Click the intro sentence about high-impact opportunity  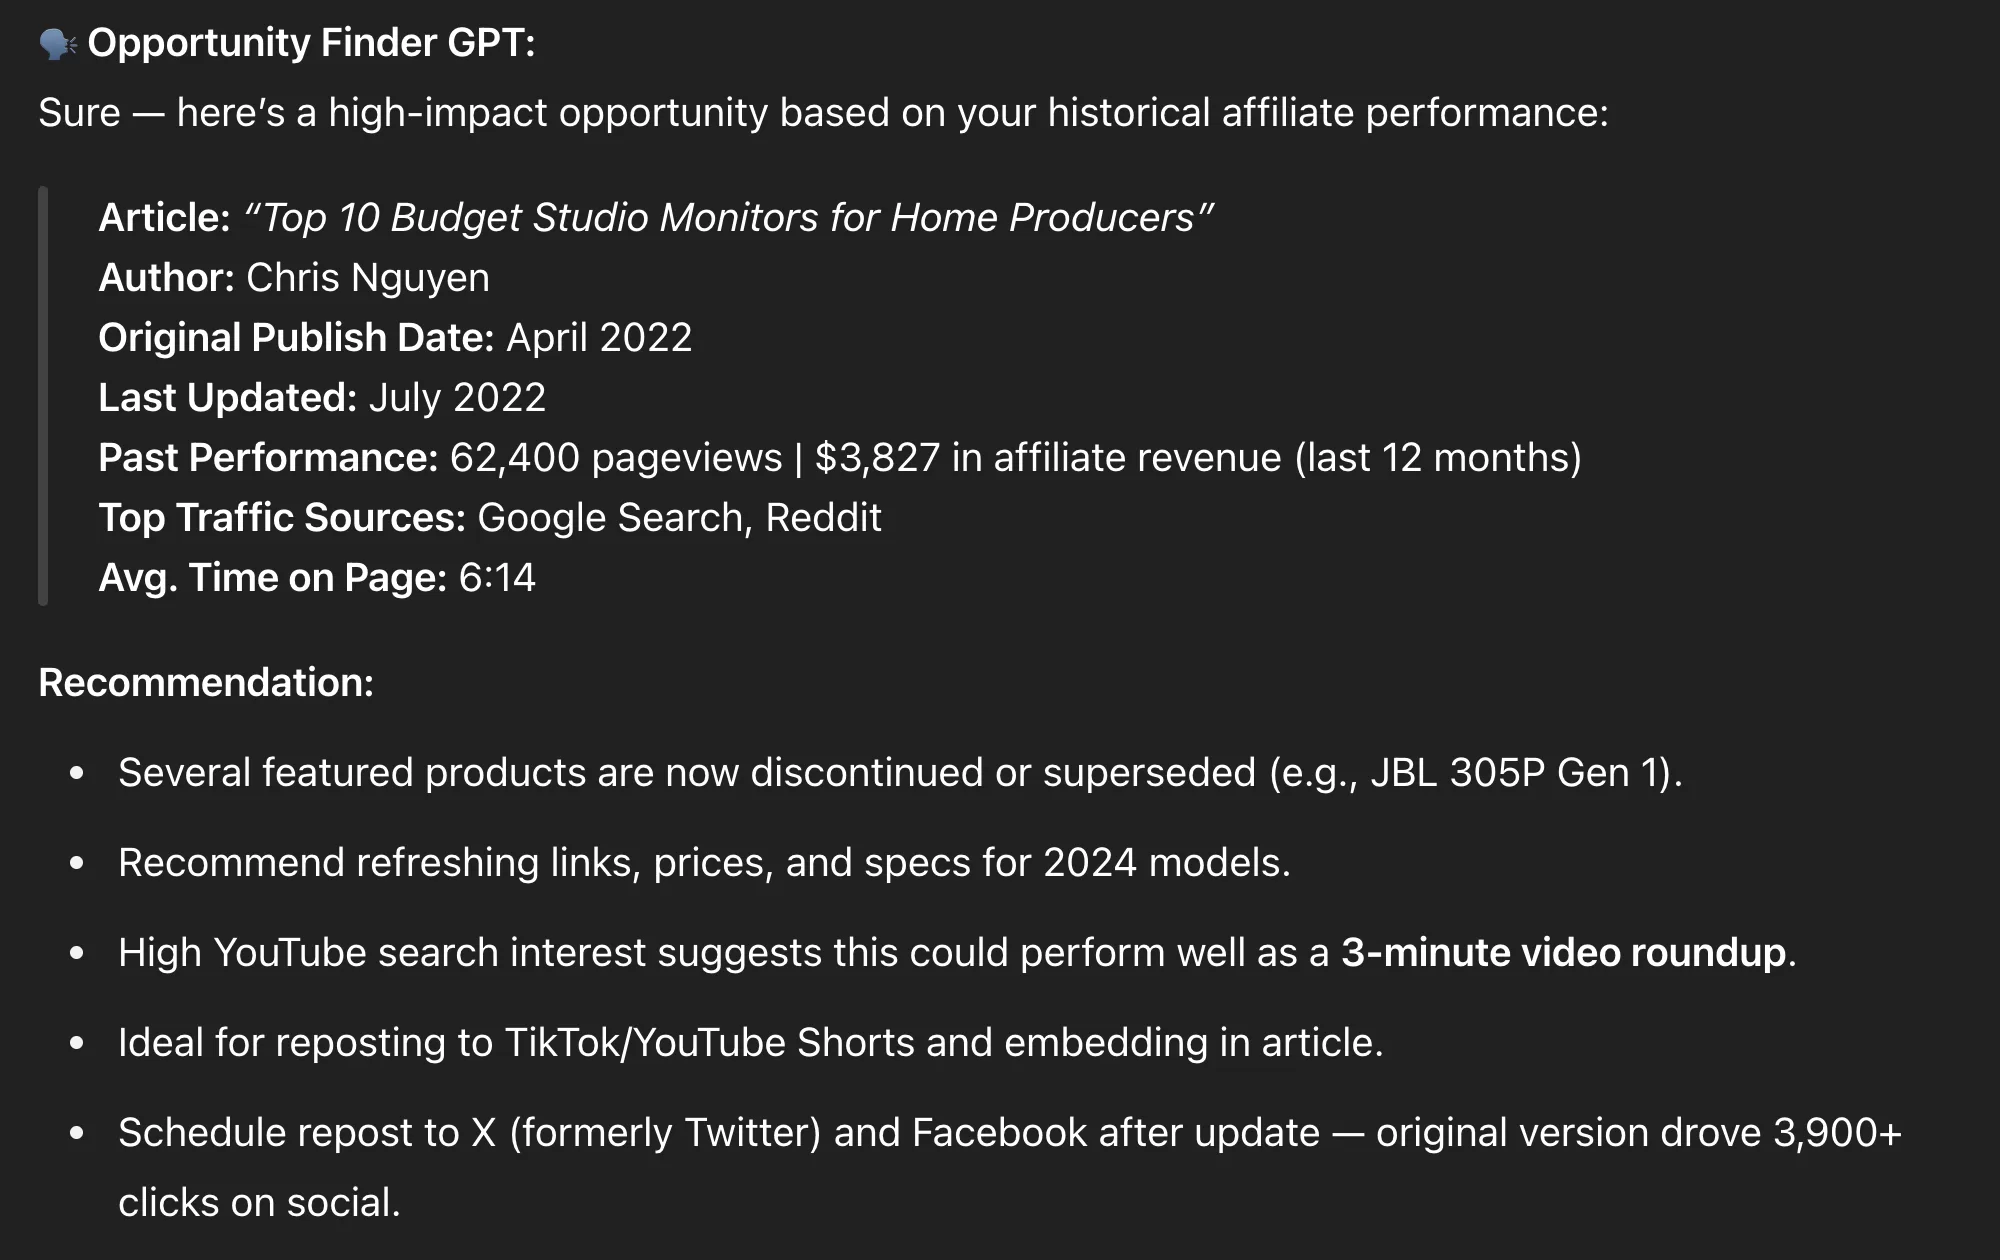point(823,112)
